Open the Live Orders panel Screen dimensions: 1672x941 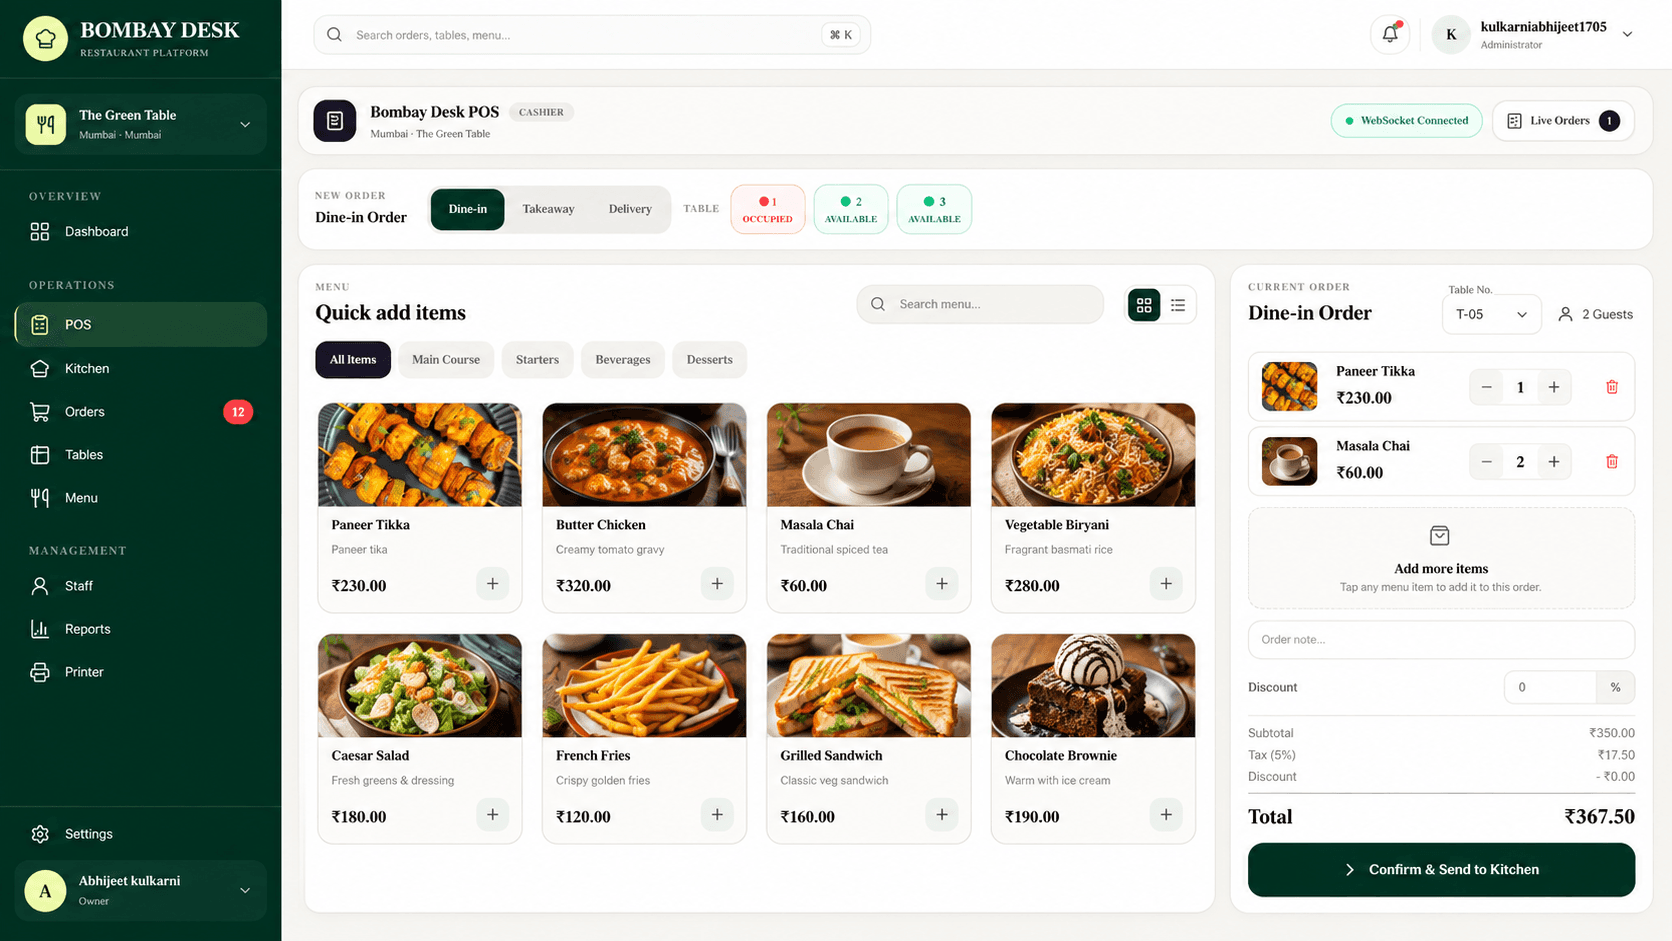(1563, 121)
